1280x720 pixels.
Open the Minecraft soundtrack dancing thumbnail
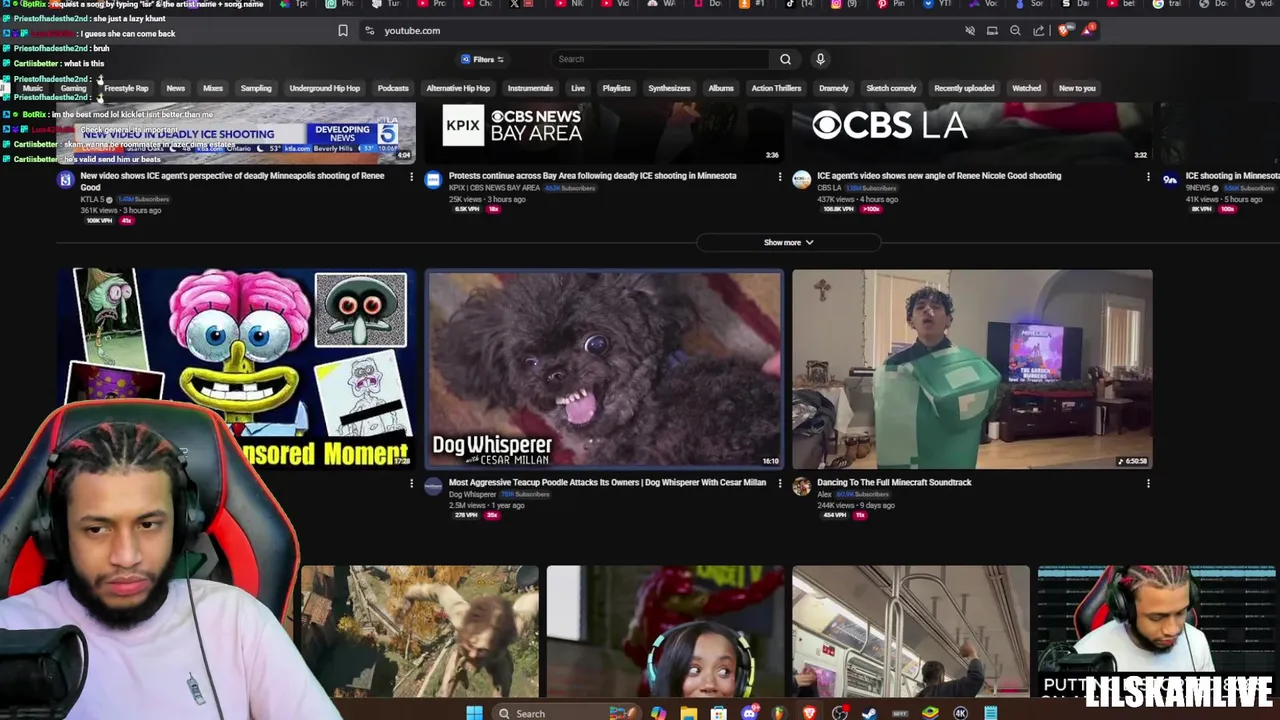tap(972, 369)
